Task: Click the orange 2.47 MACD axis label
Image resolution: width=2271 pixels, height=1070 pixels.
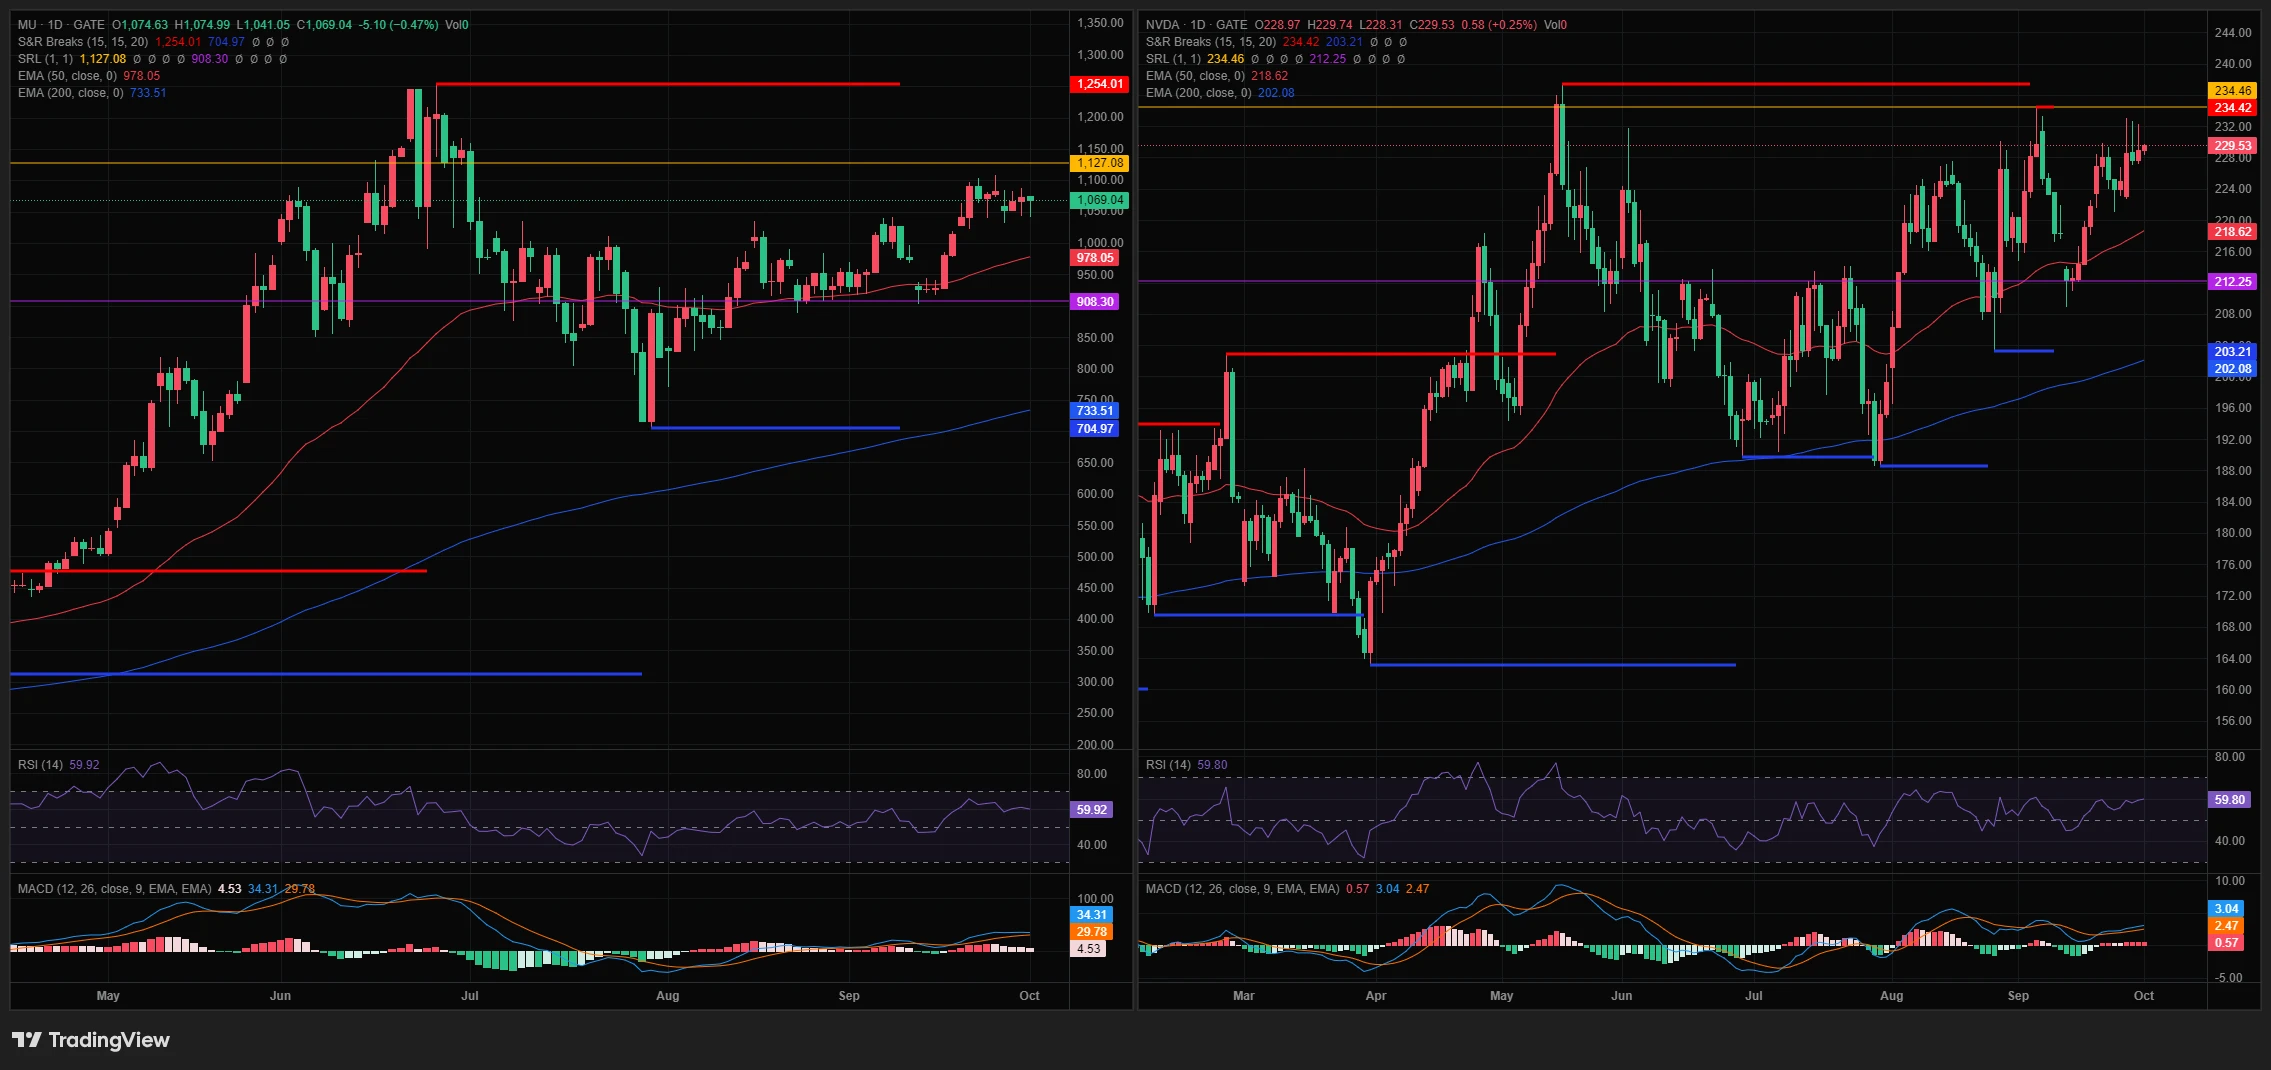Action: [x=2226, y=926]
